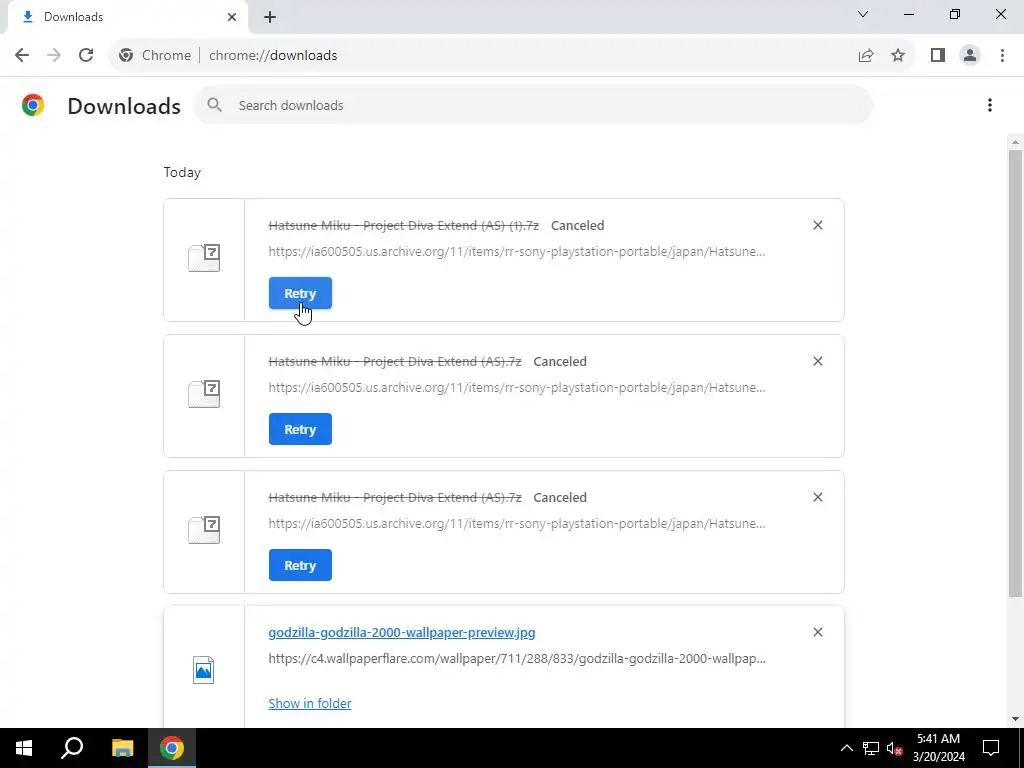Click the muted volume tray icon

tap(895, 748)
